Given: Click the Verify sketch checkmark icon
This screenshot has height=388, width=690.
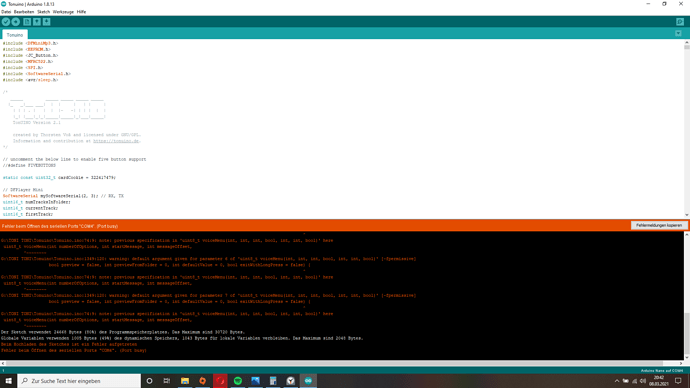Looking at the screenshot, I should pos(6,22).
